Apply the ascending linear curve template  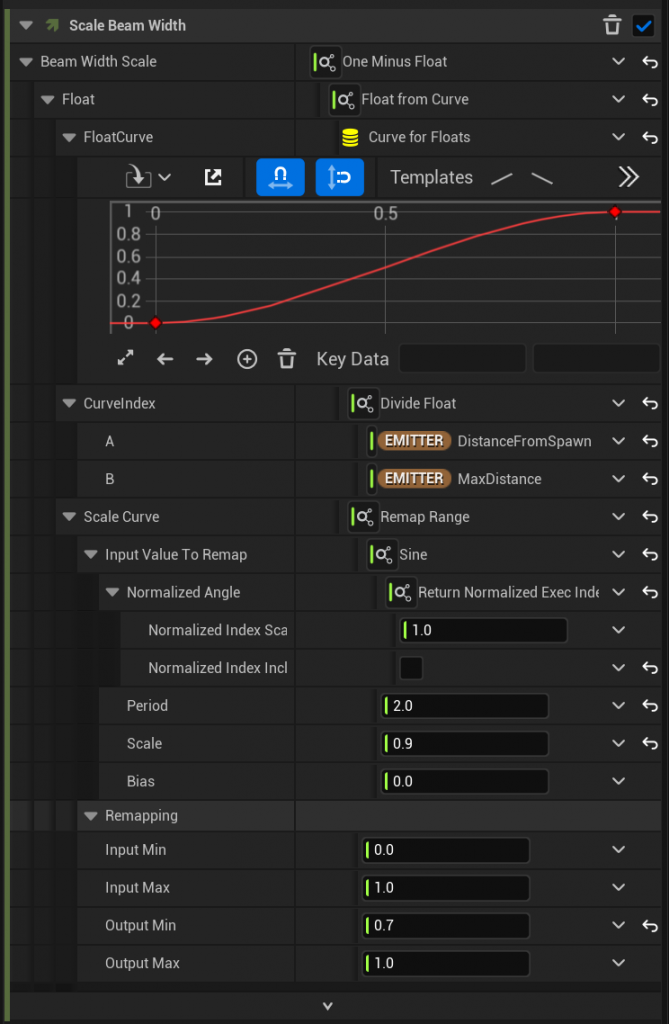point(503,178)
